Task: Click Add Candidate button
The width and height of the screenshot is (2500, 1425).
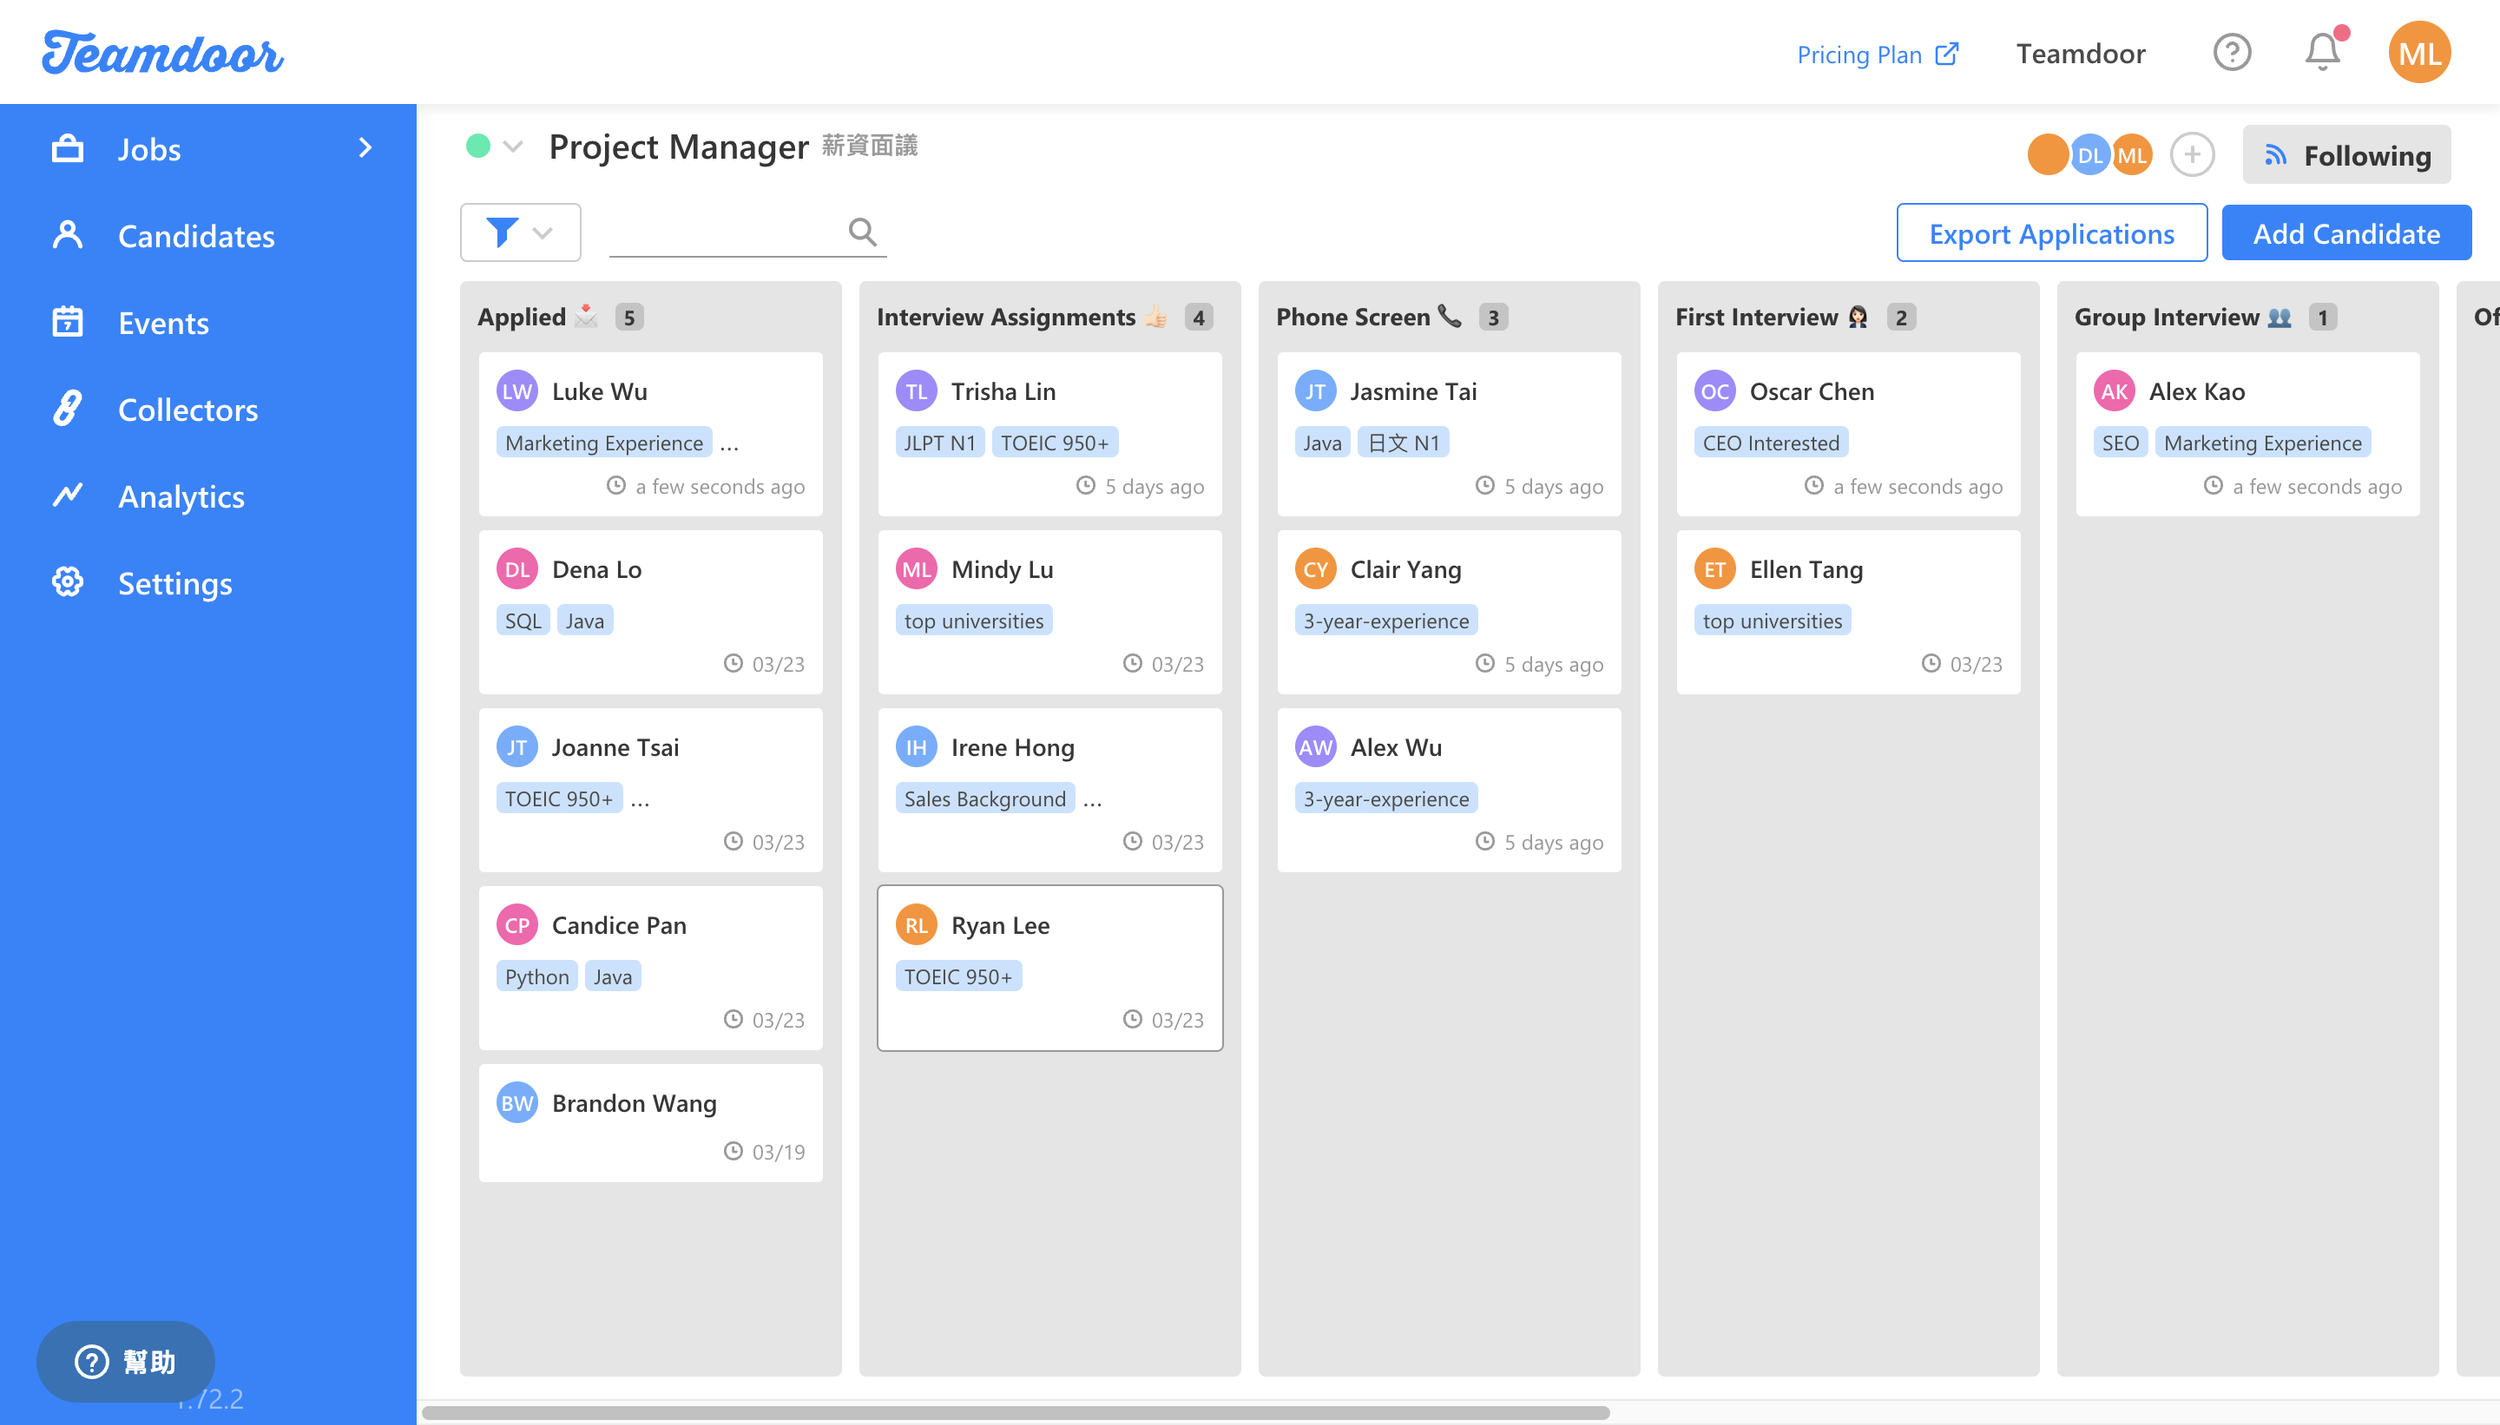Action: coord(2346,233)
